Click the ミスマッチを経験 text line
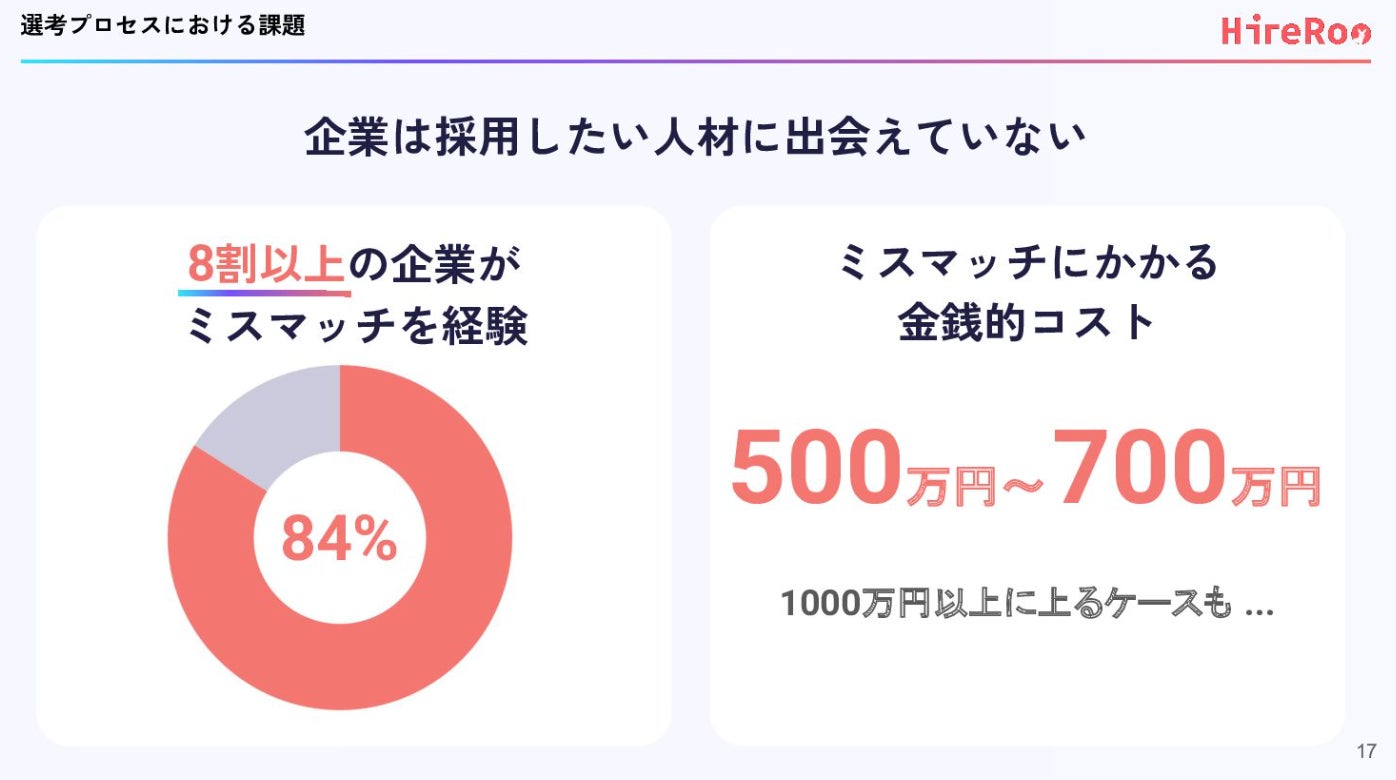Viewport: 1396px width, 780px height. tap(356, 326)
